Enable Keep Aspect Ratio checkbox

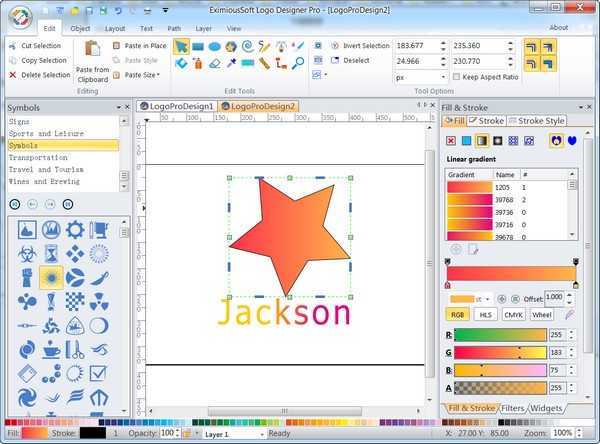(x=456, y=77)
